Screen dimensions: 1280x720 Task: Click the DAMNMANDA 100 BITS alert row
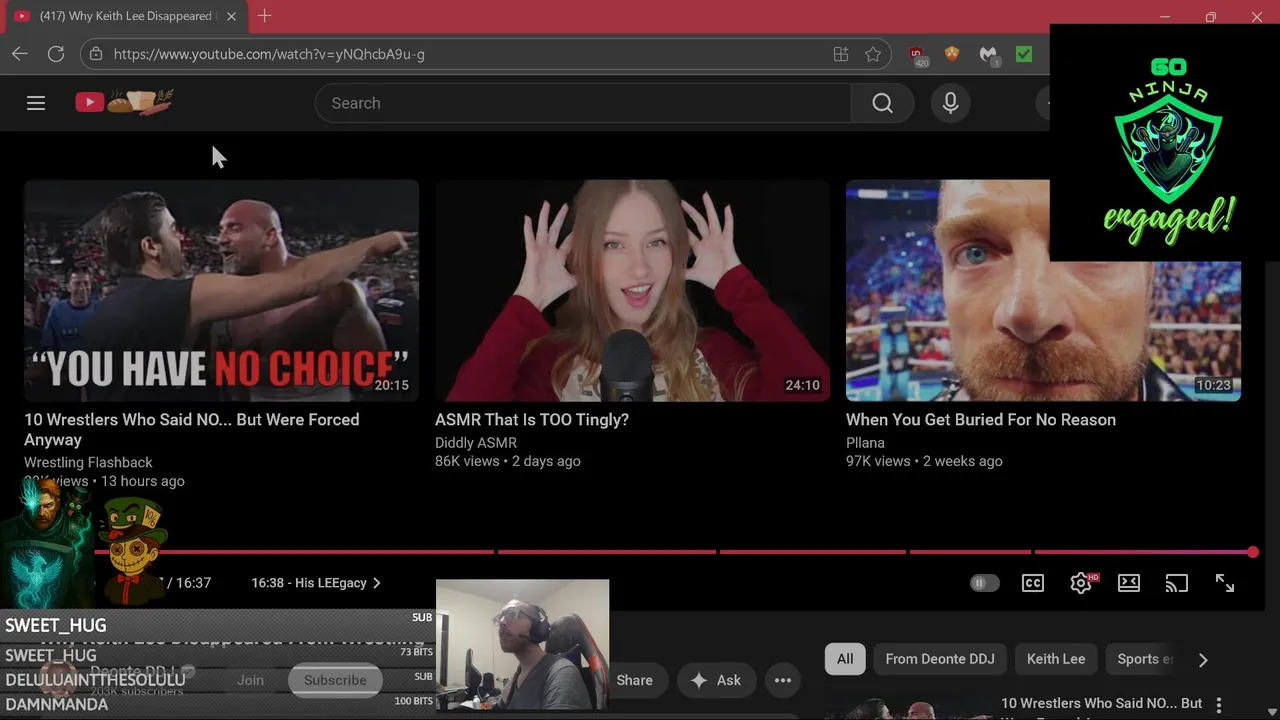tap(218, 704)
